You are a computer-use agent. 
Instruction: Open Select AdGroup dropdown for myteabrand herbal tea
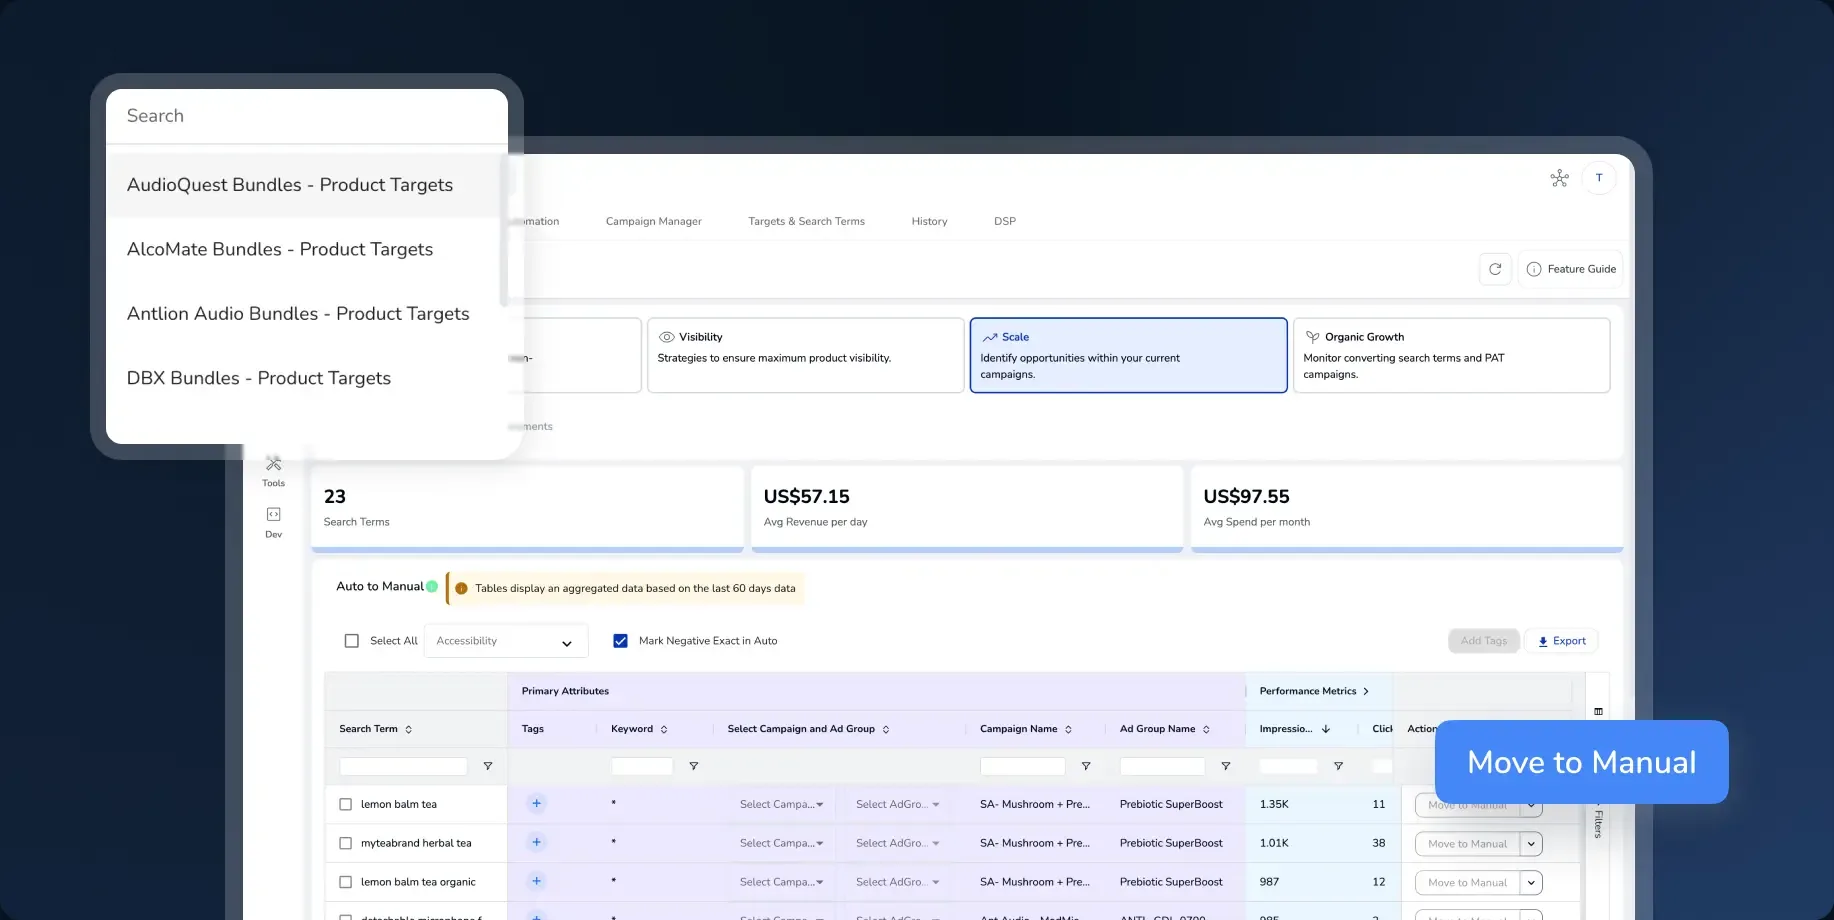(x=897, y=843)
